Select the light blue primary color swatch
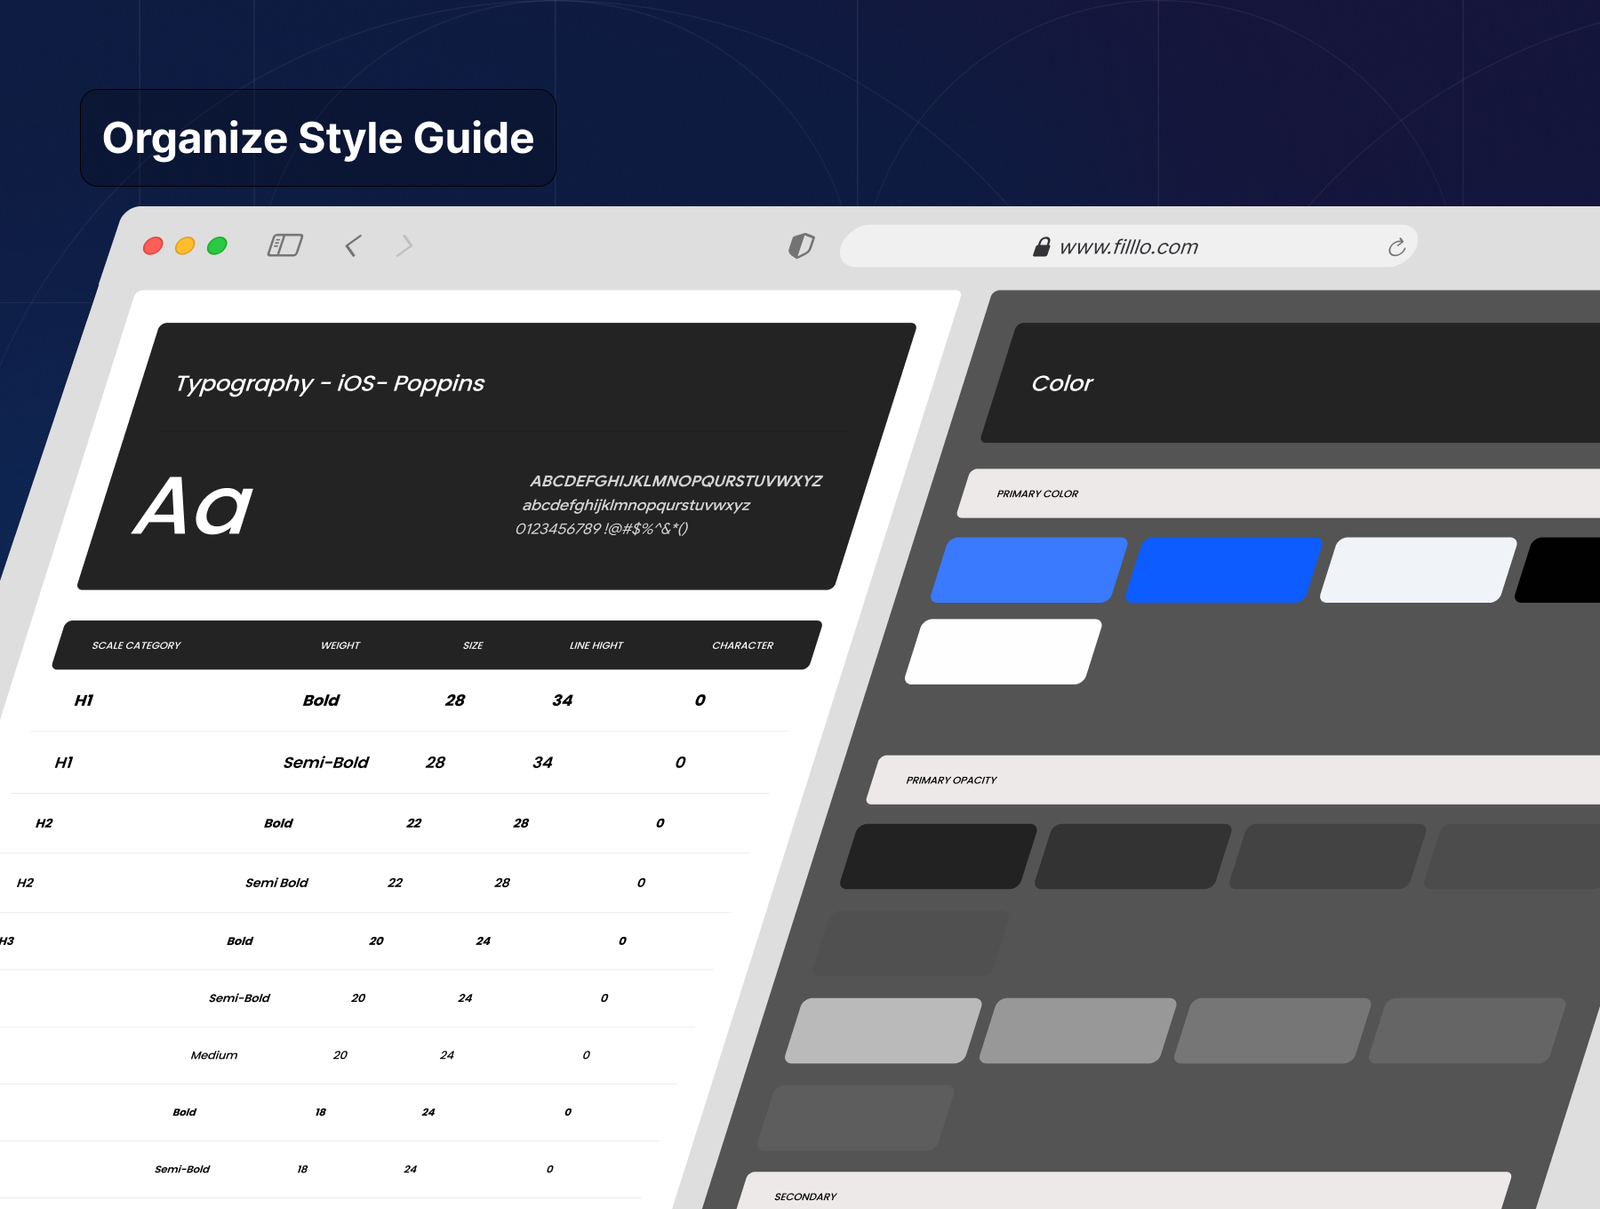The image size is (1600, 1209). pos(1028,570)
